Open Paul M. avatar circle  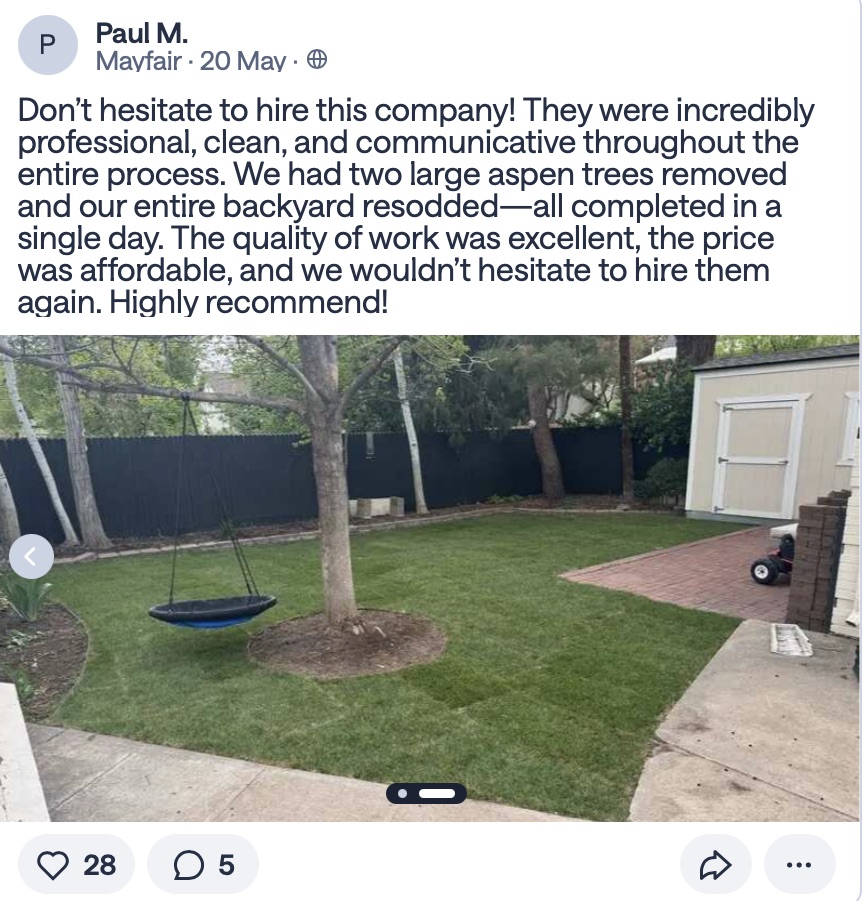(48, 45)
